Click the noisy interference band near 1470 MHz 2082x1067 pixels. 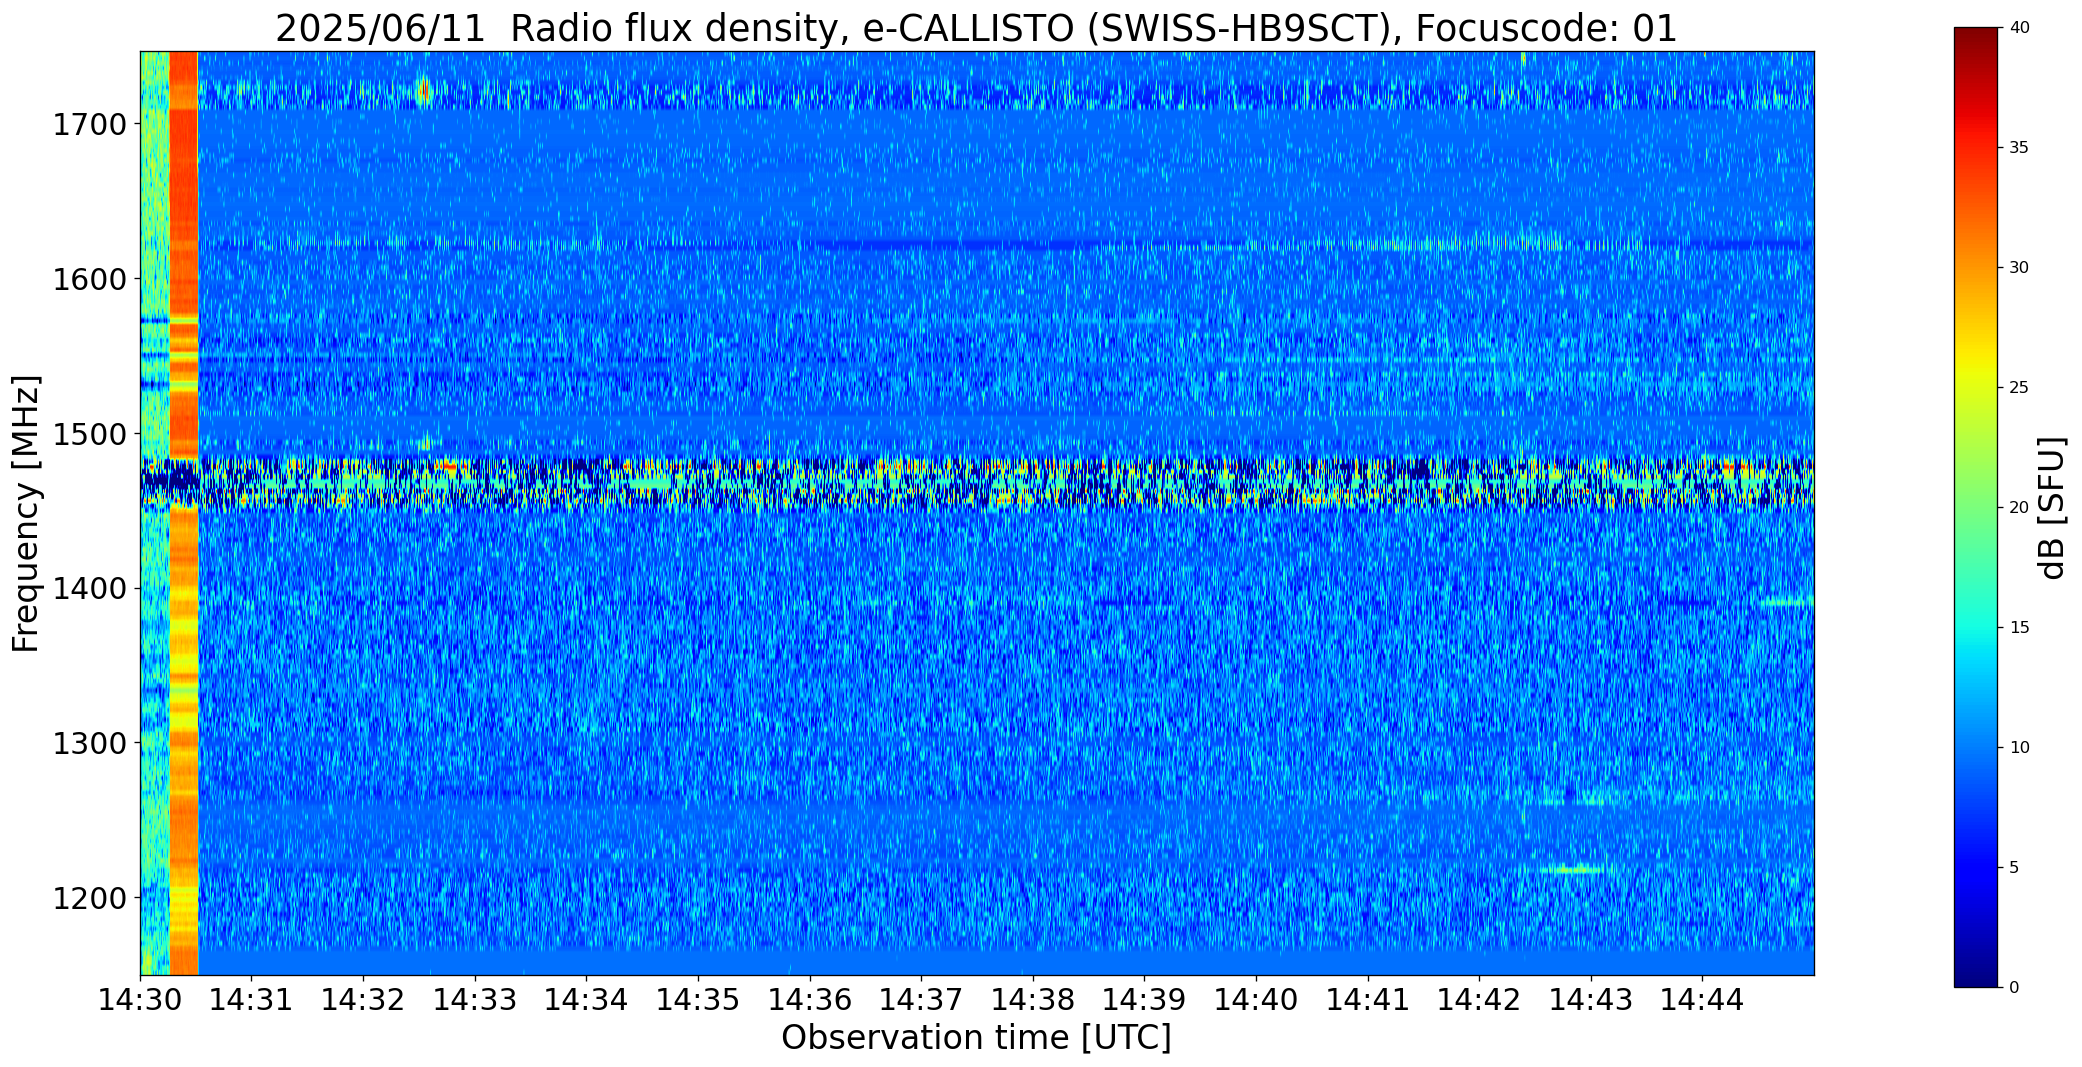point(977,484)
